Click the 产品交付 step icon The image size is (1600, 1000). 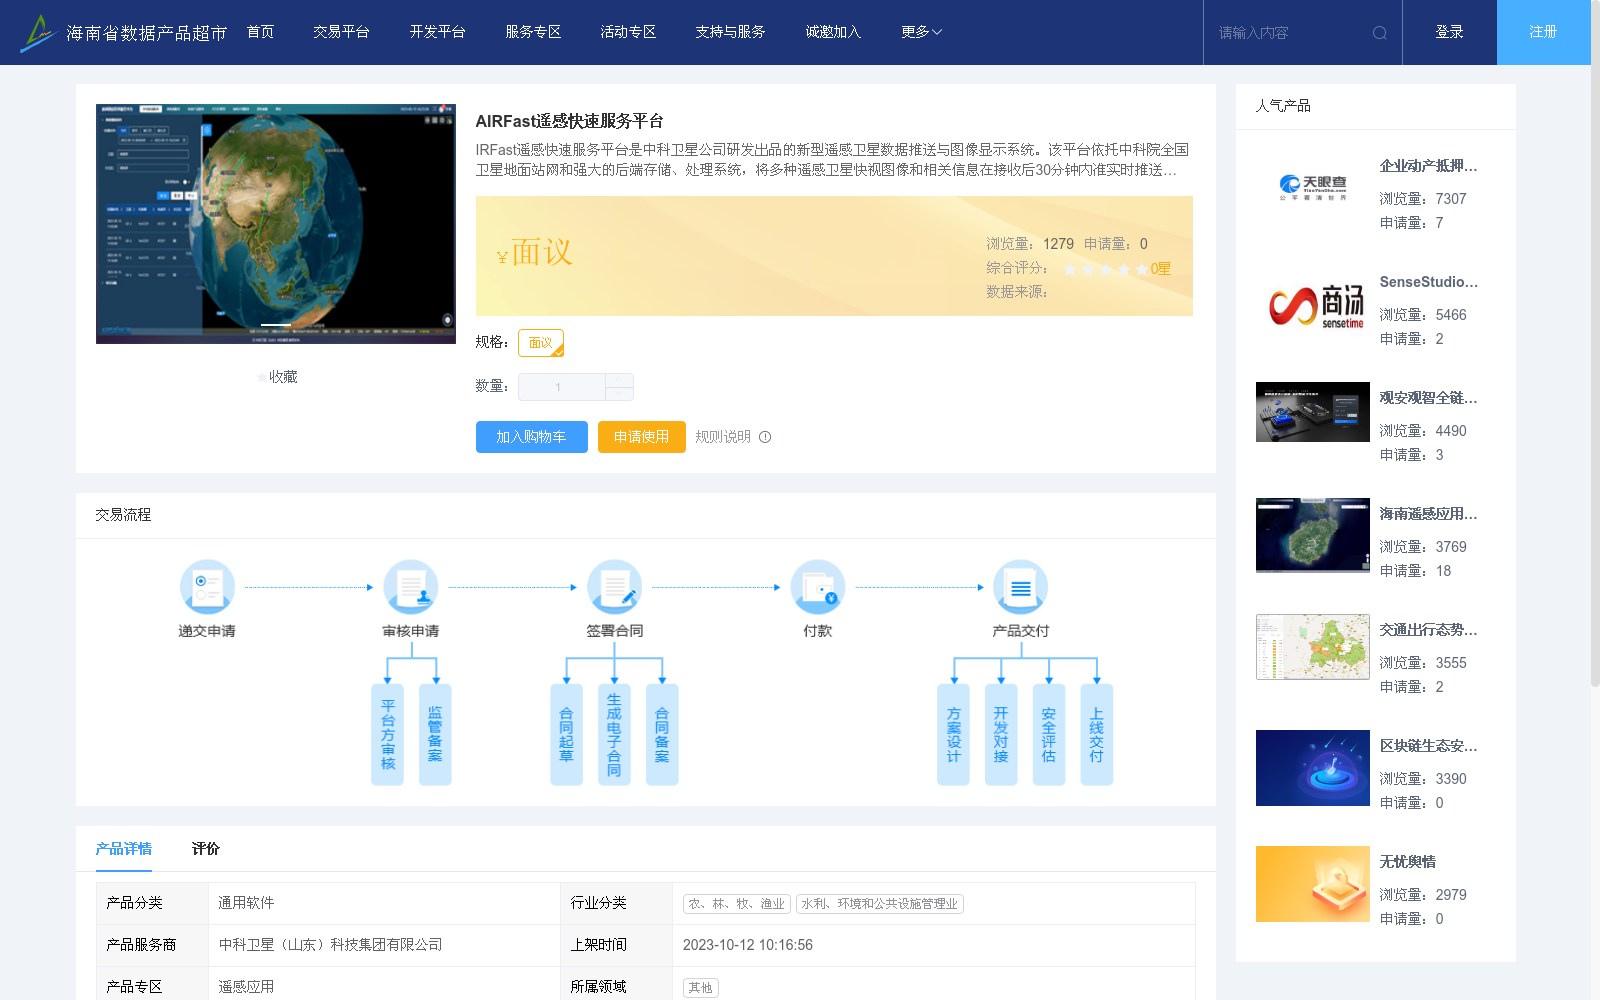1020,587
